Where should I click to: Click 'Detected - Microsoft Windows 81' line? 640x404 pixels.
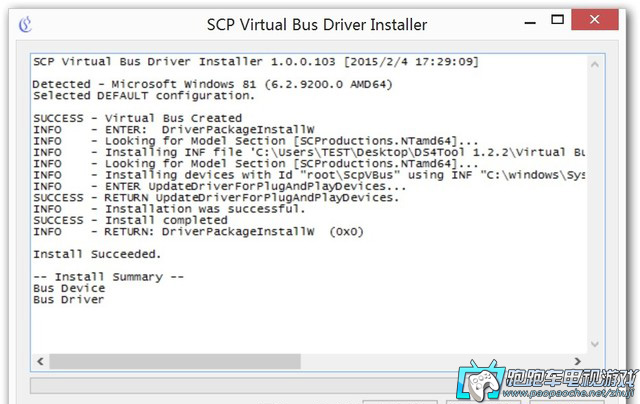pyautogui.click(x=212, y=84)
